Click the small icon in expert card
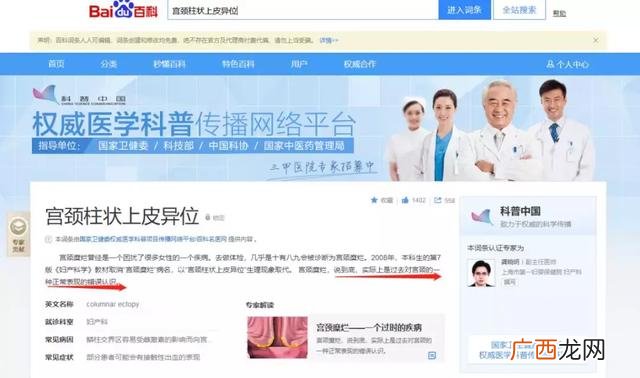This screenshot has height=378, width=640. (432, 356)
